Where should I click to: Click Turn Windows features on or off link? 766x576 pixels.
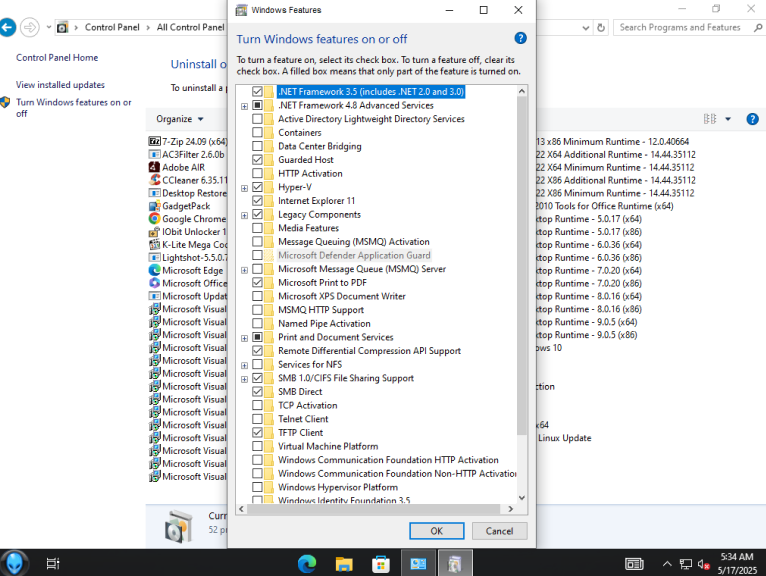73,107
